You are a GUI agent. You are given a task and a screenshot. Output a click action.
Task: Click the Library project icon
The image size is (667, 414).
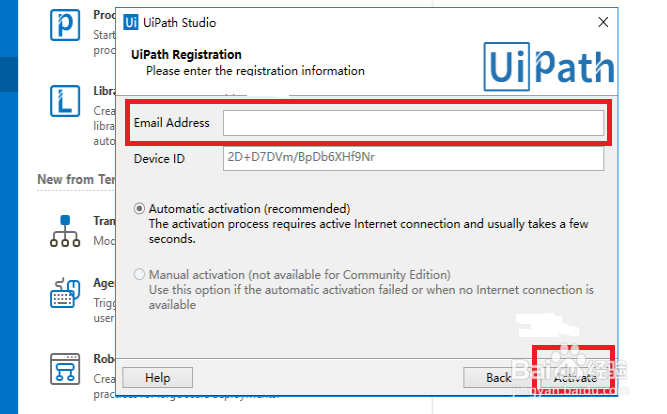point(65,100)
